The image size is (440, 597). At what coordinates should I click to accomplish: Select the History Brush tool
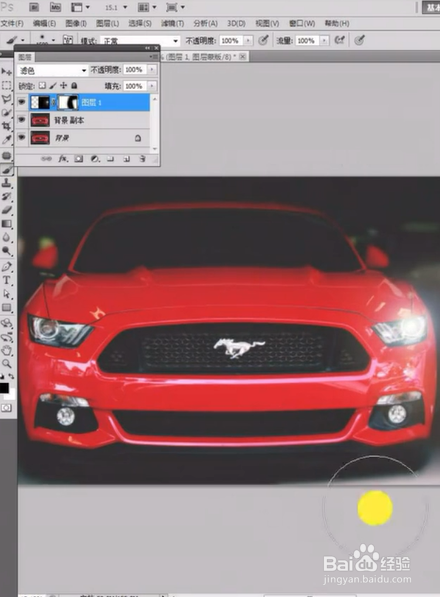(6, 196)
